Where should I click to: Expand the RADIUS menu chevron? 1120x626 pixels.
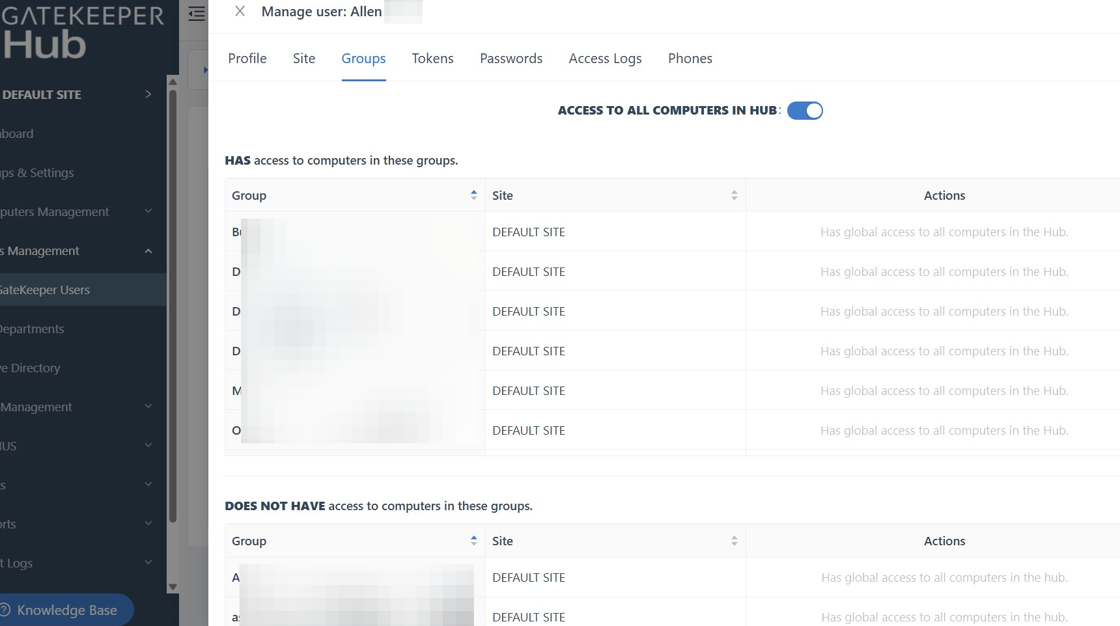[x=148, y=446]
